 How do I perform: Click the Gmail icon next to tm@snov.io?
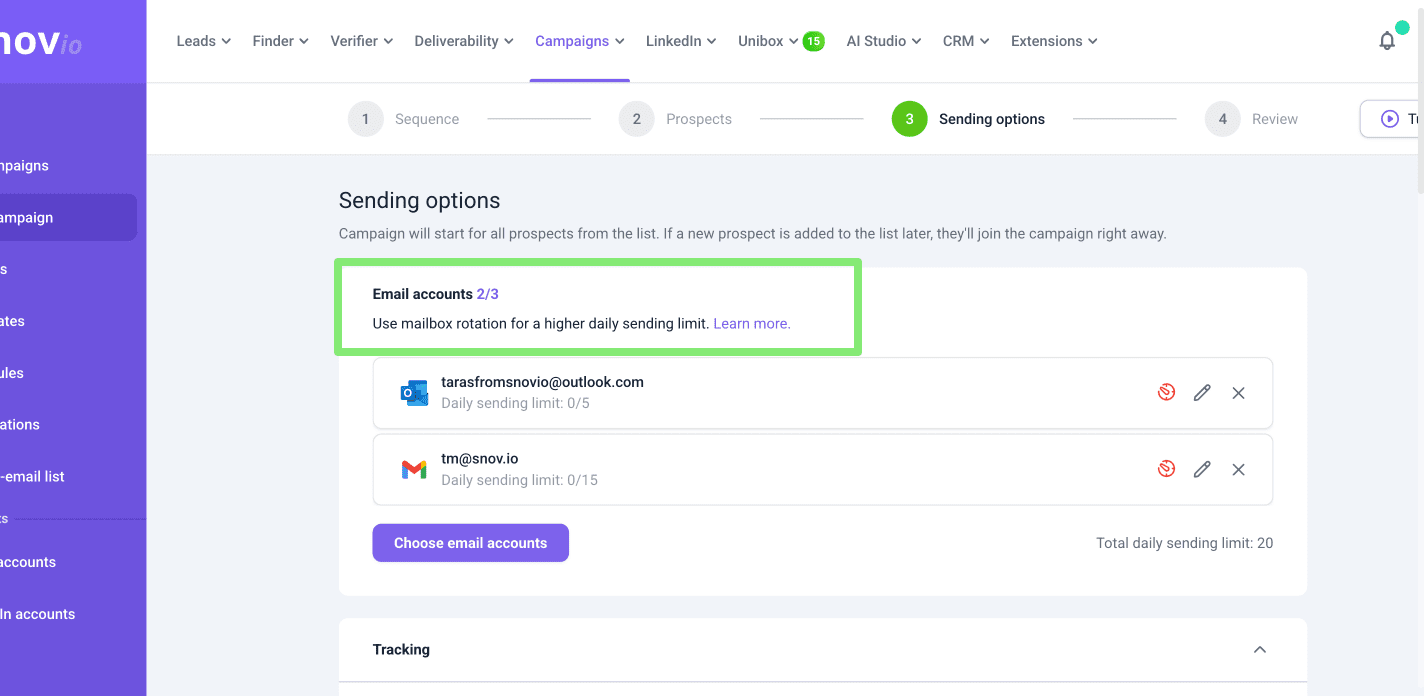413,469
